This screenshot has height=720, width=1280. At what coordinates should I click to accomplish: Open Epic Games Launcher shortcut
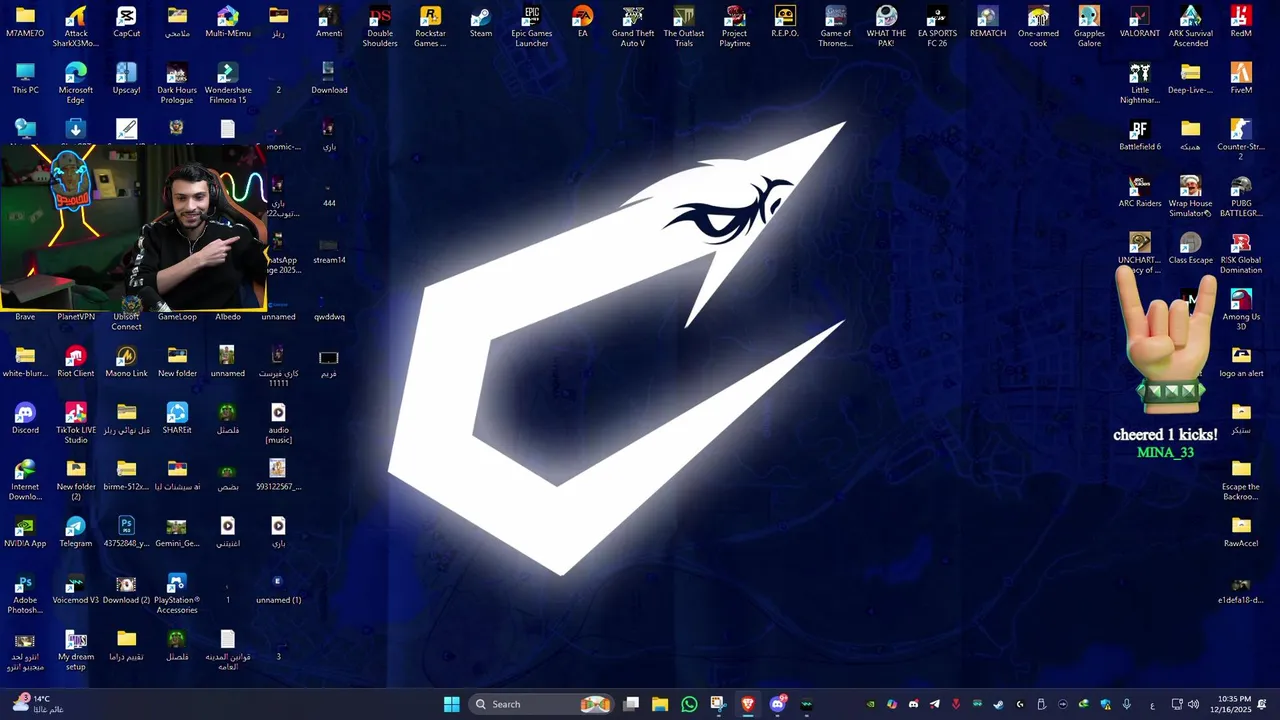(532, 27)
